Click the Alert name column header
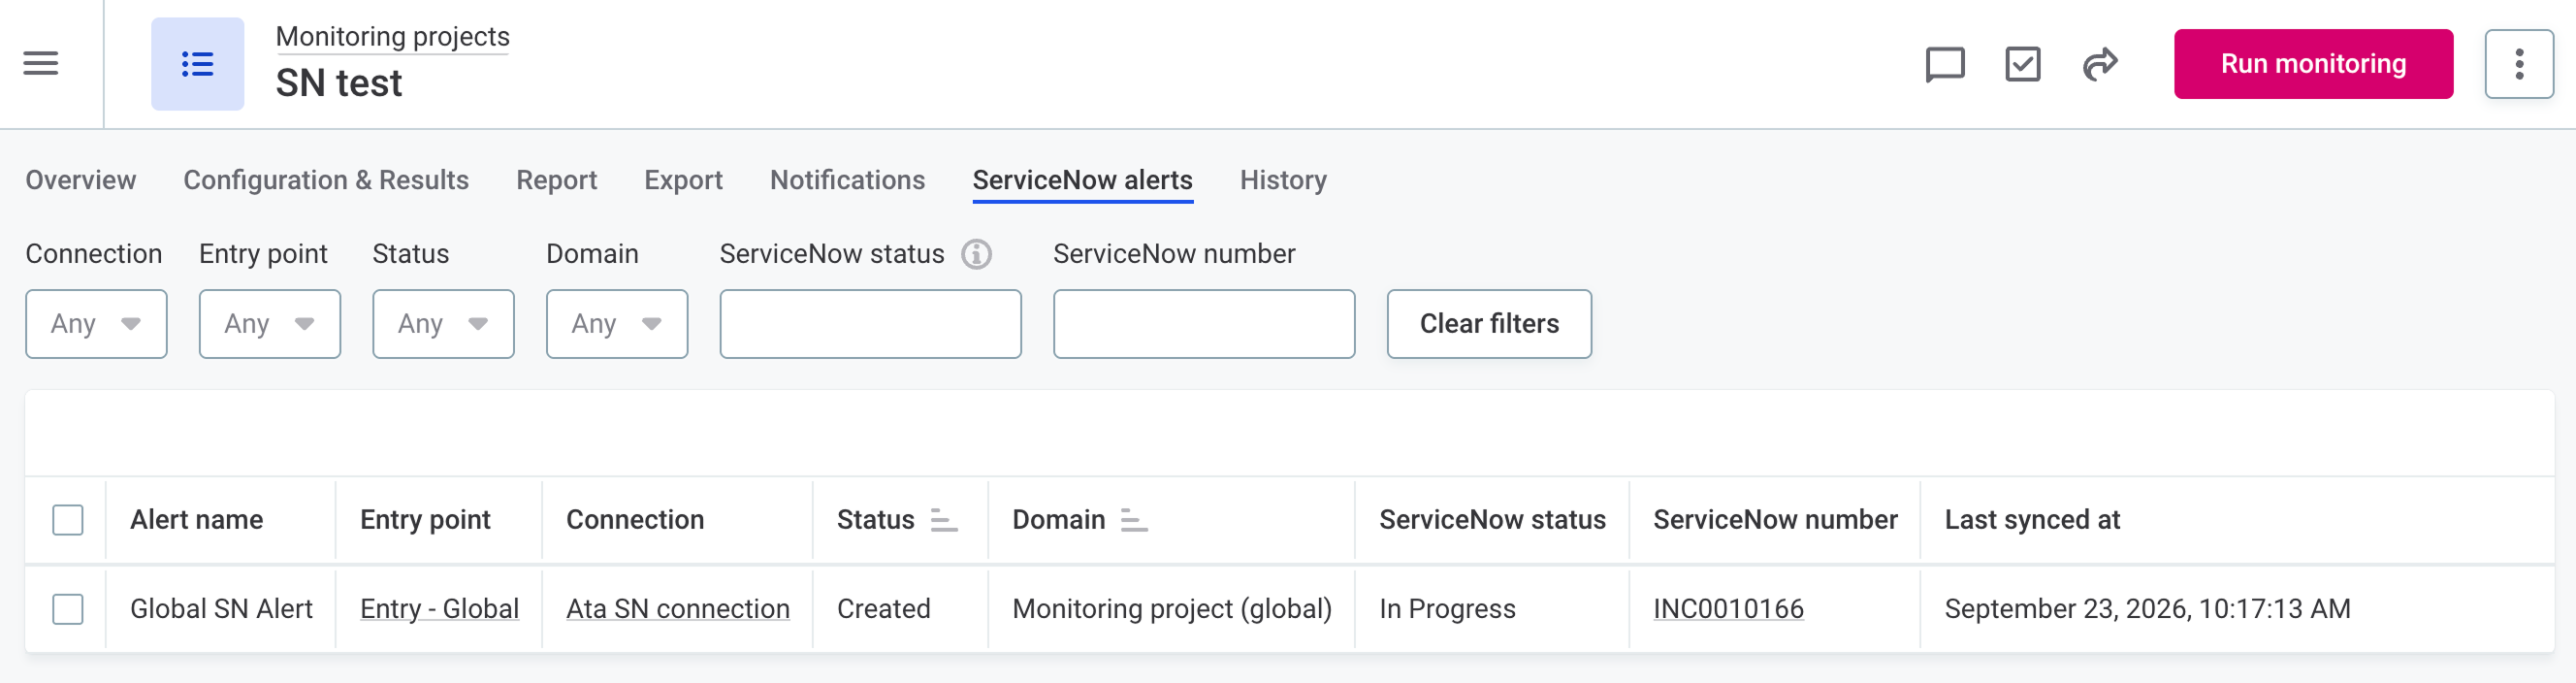 (196, 520)
